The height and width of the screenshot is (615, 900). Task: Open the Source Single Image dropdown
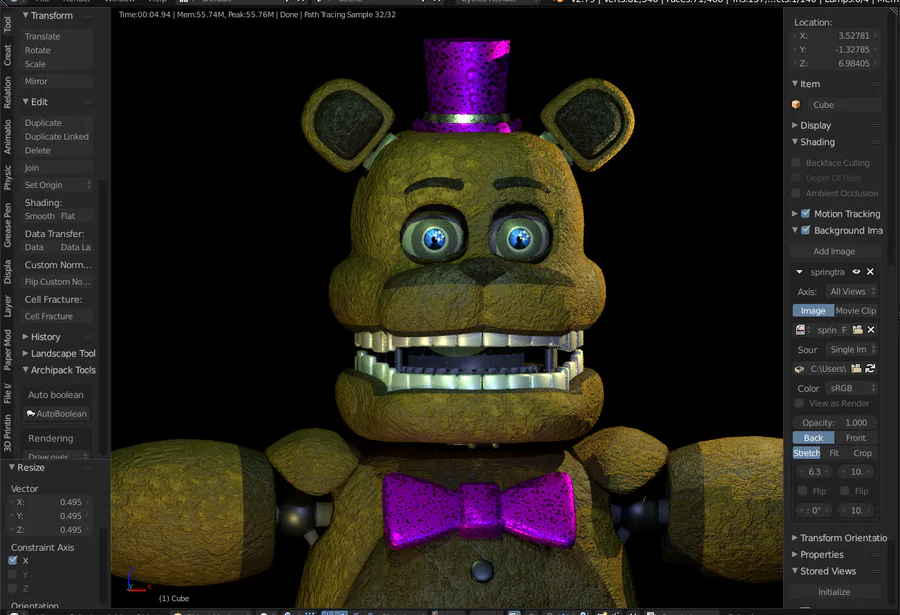point(851,349)
